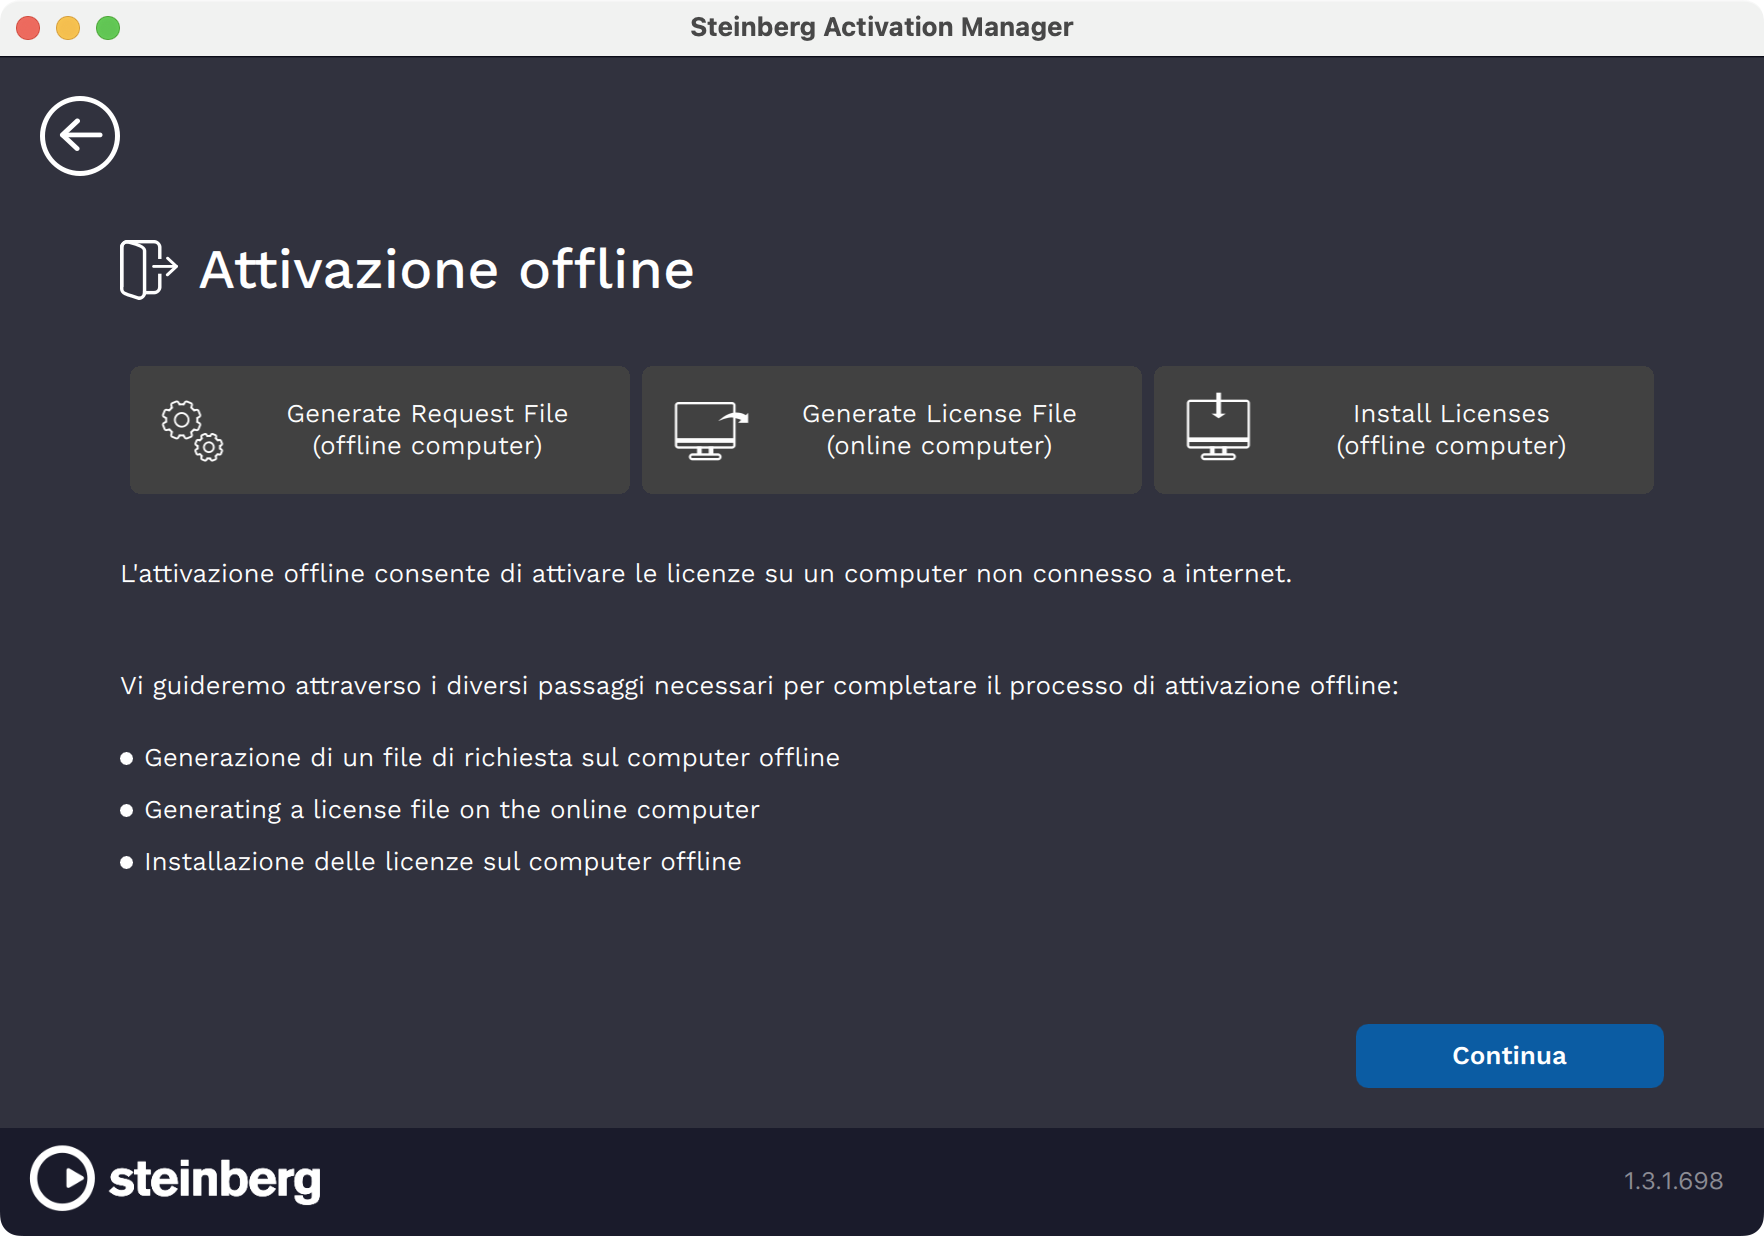The width and height of the screenshot is (1764, 1236).
Task: Click the steinberg wordmark in the footer
Action: pyautogui.click(x=215, y=1180)
